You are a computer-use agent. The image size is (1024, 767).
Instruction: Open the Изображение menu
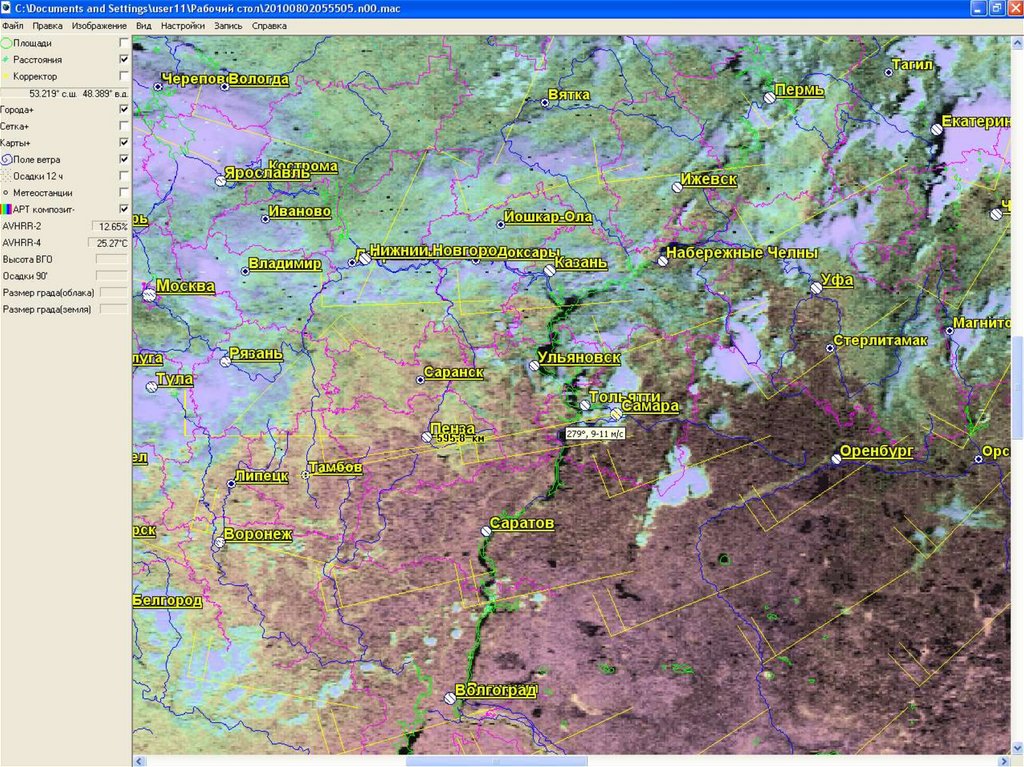pos(99,25)
